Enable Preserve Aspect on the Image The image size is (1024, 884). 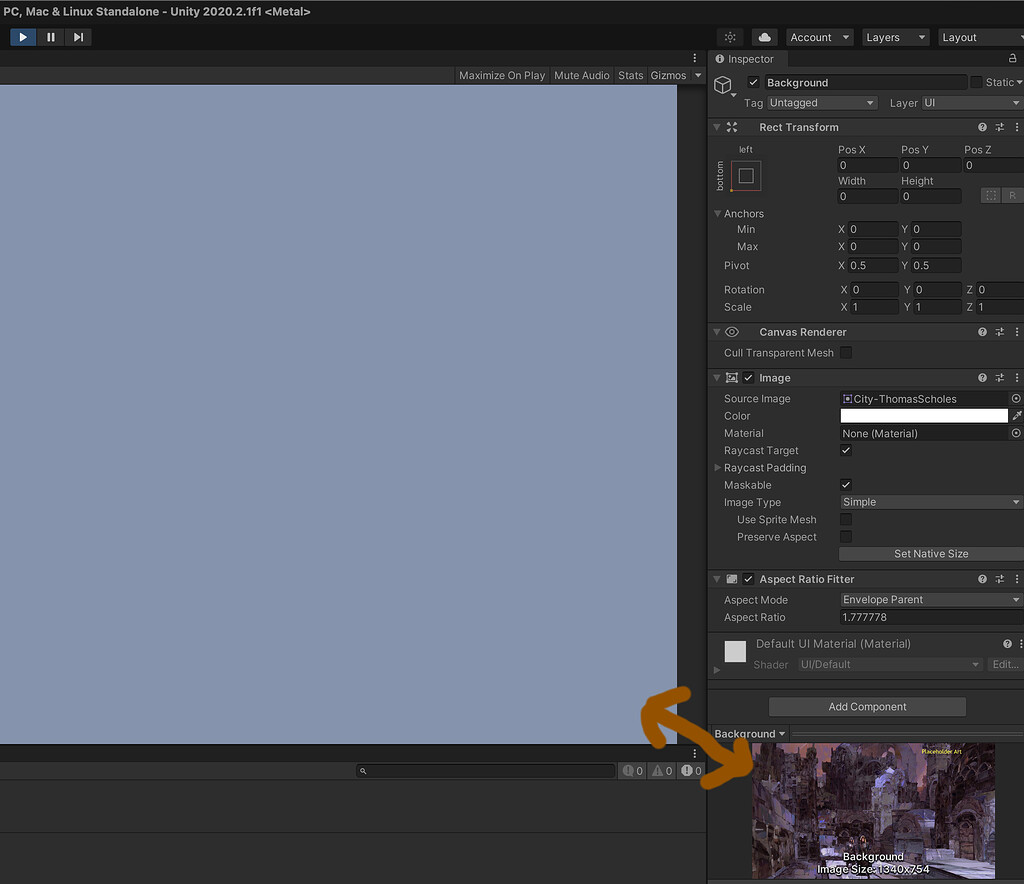[x=845, y=536]
